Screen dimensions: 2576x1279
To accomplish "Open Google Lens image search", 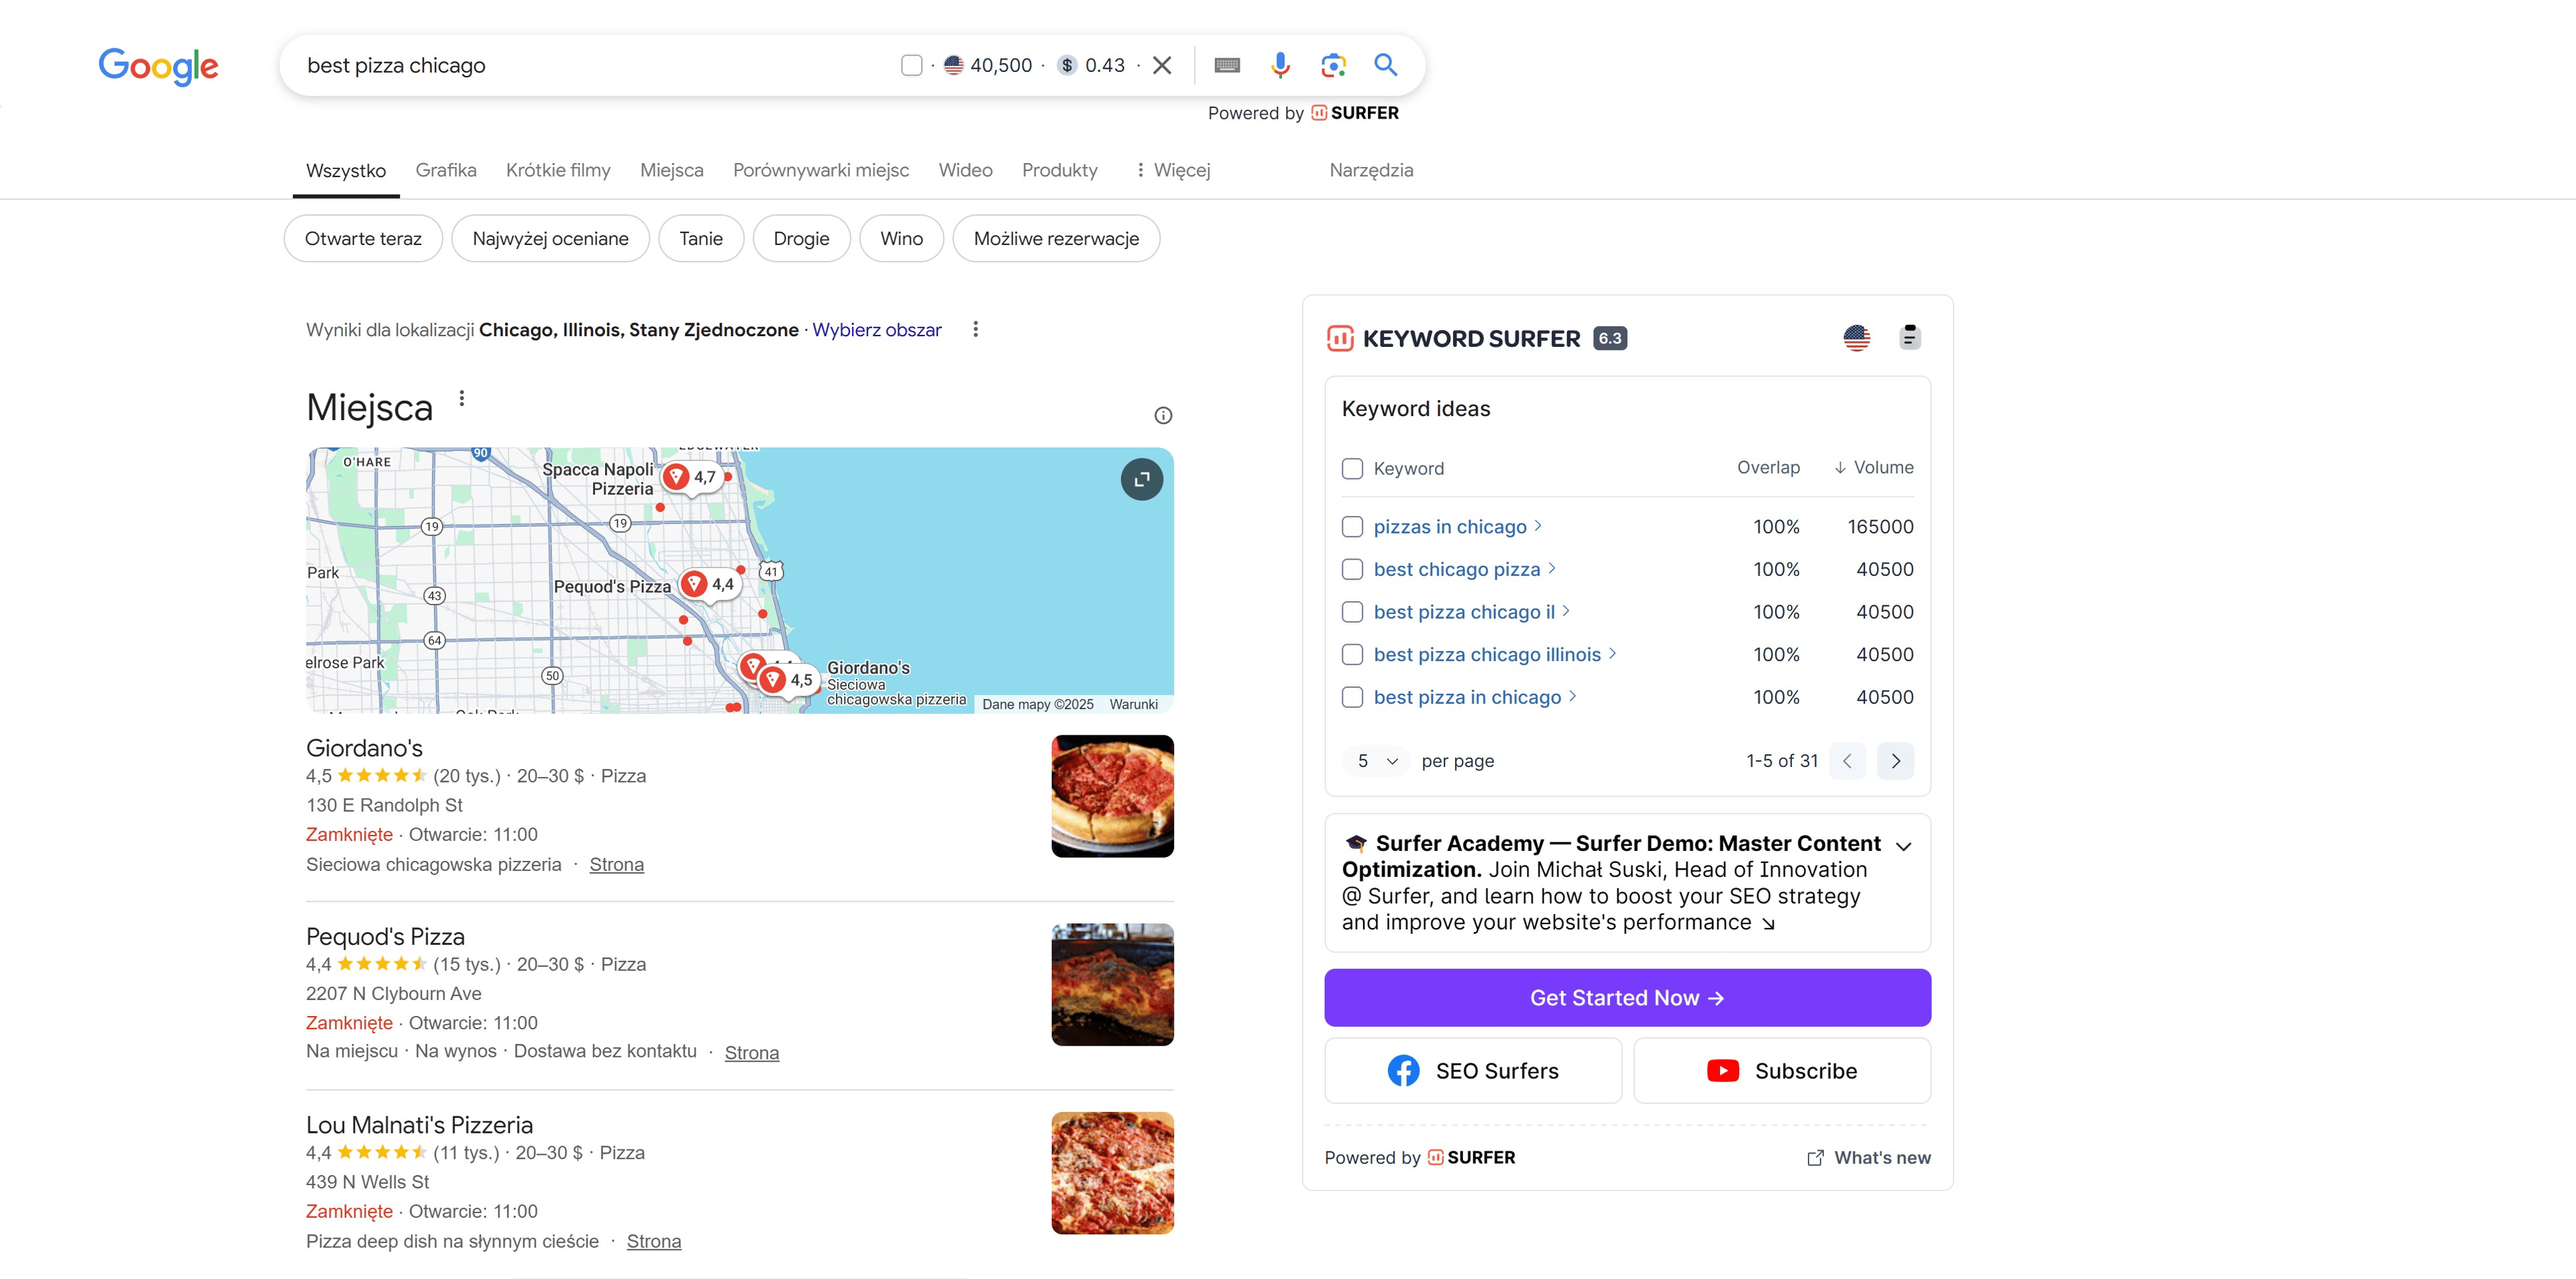I will click(1332, 65).
